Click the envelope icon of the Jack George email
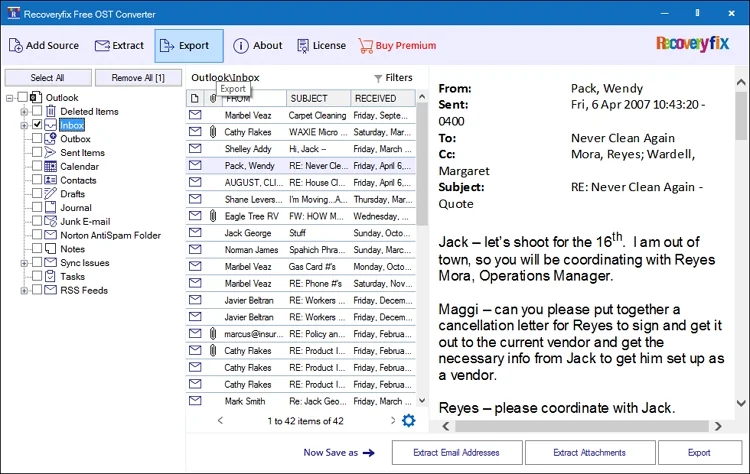This screenshot has width=750, height=474. point(195,232)
